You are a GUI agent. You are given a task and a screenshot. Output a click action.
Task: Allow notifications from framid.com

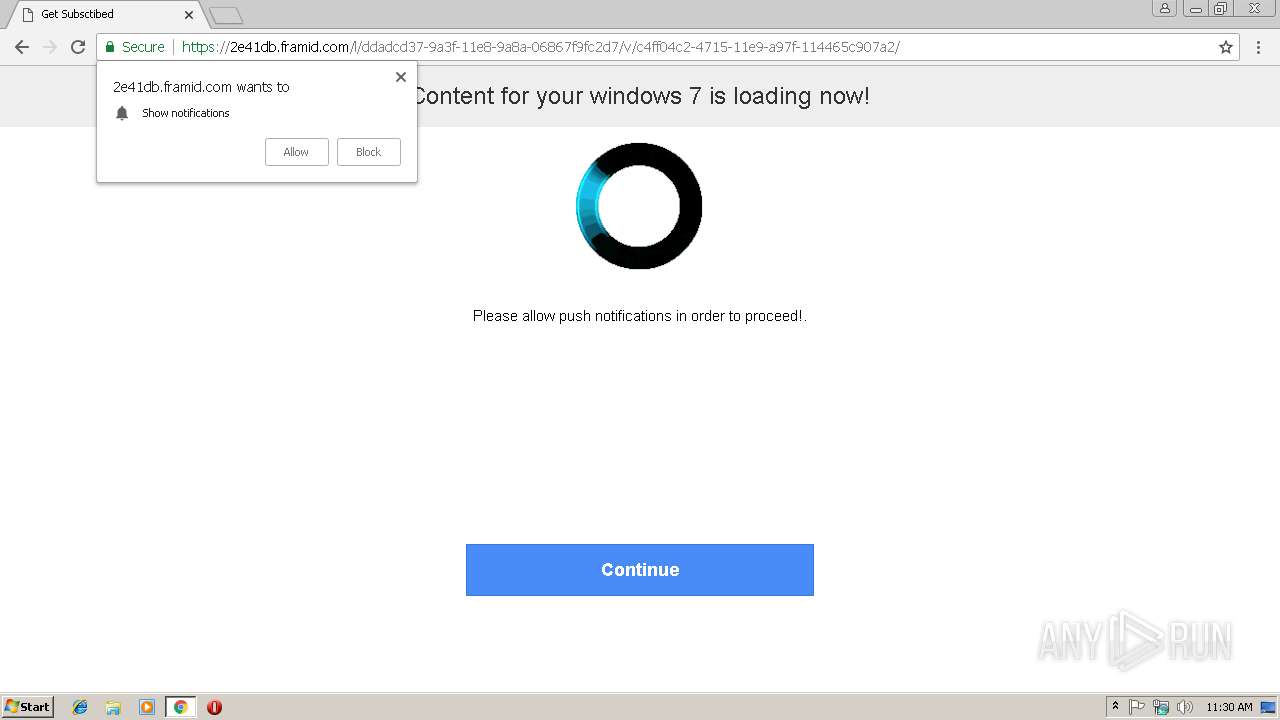click(296, 152)
